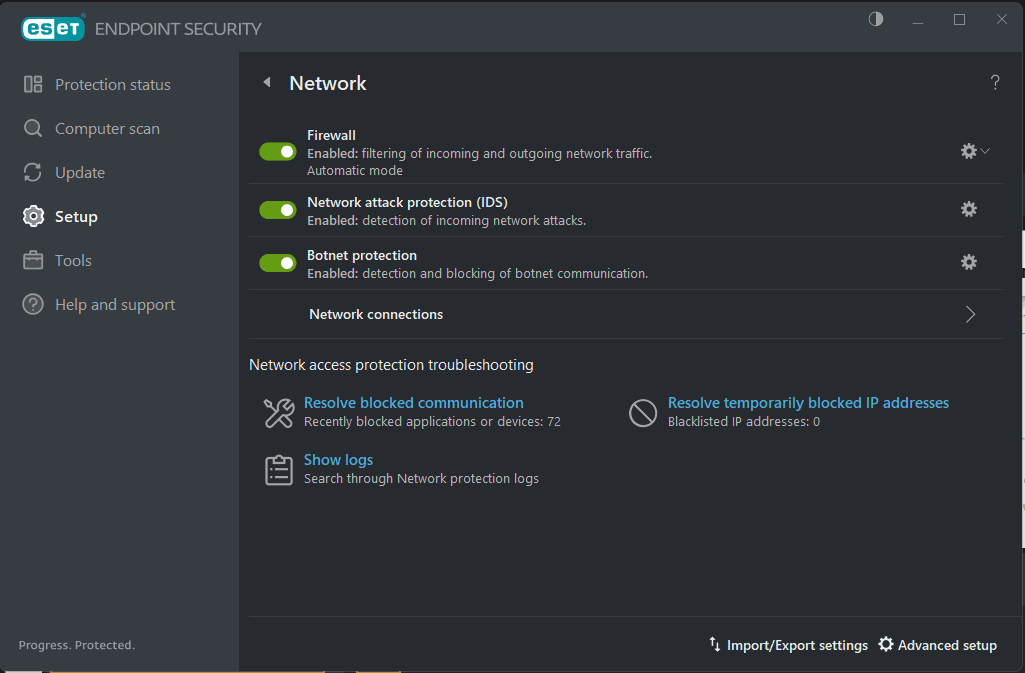Open the help question mark icon

[x=995, y=82]
